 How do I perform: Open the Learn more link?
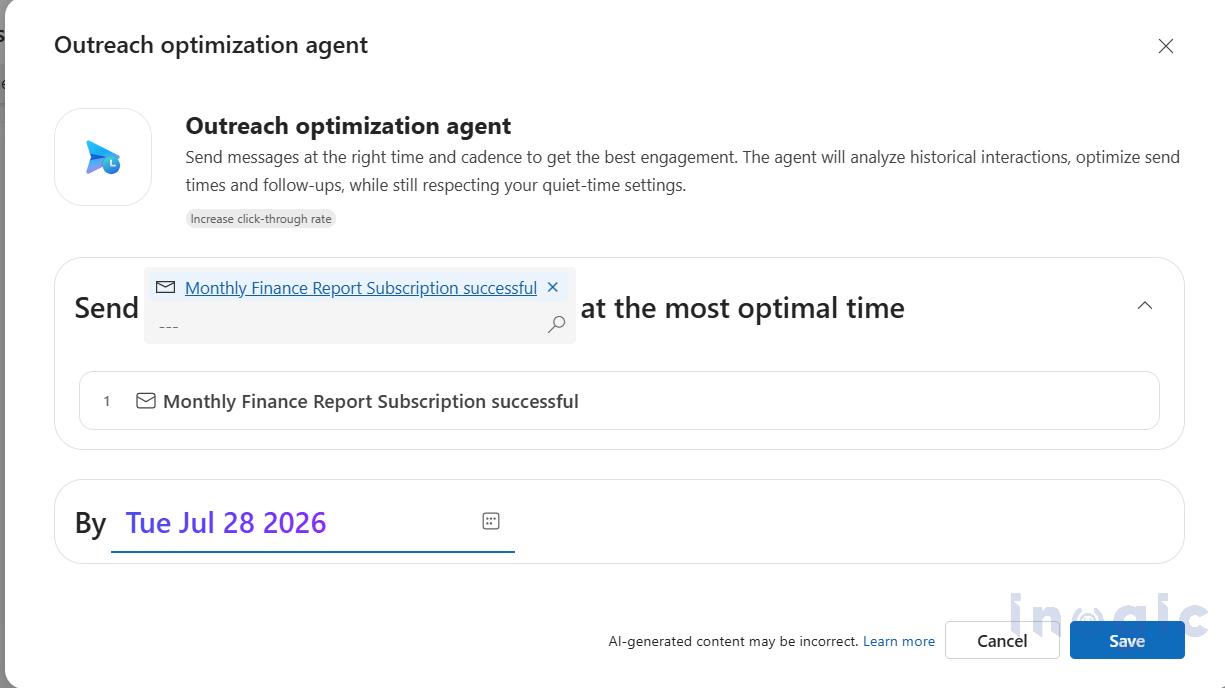(x=899, y=641)
